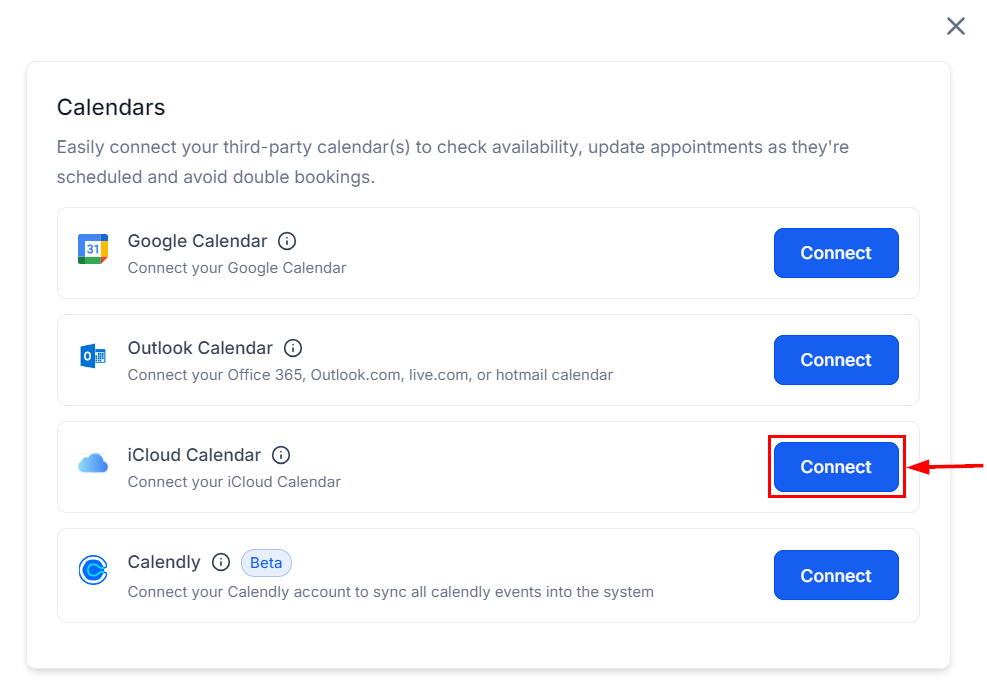
Task: Click the Beta badge on Calendly
Action: (266, 562)
